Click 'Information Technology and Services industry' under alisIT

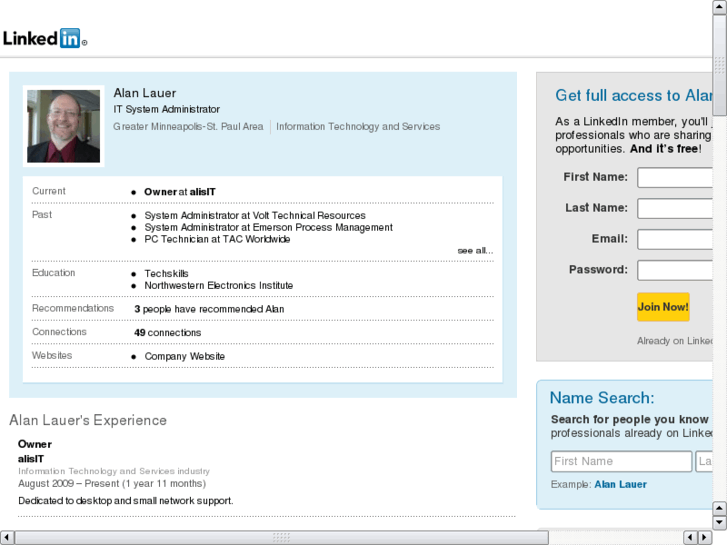(x=114, y=471)
